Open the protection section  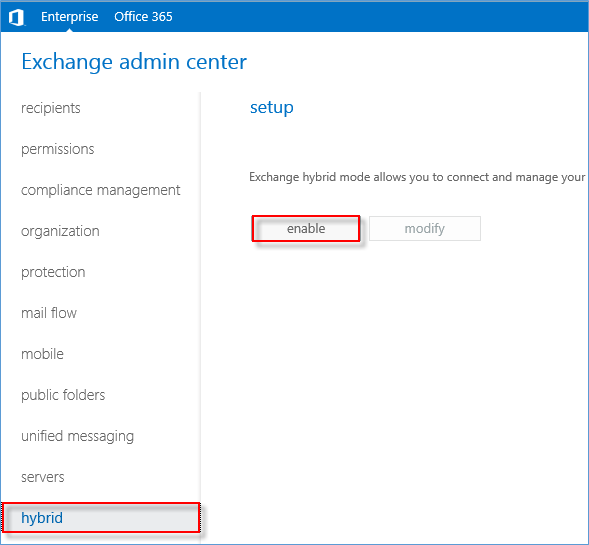tap(53, 272)
